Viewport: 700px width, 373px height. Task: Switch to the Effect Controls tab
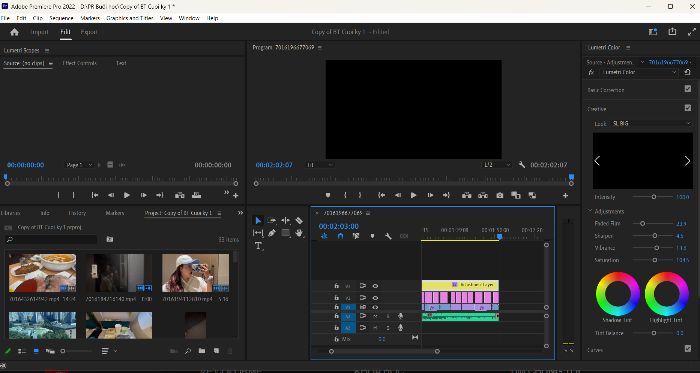tap(79, 63)
